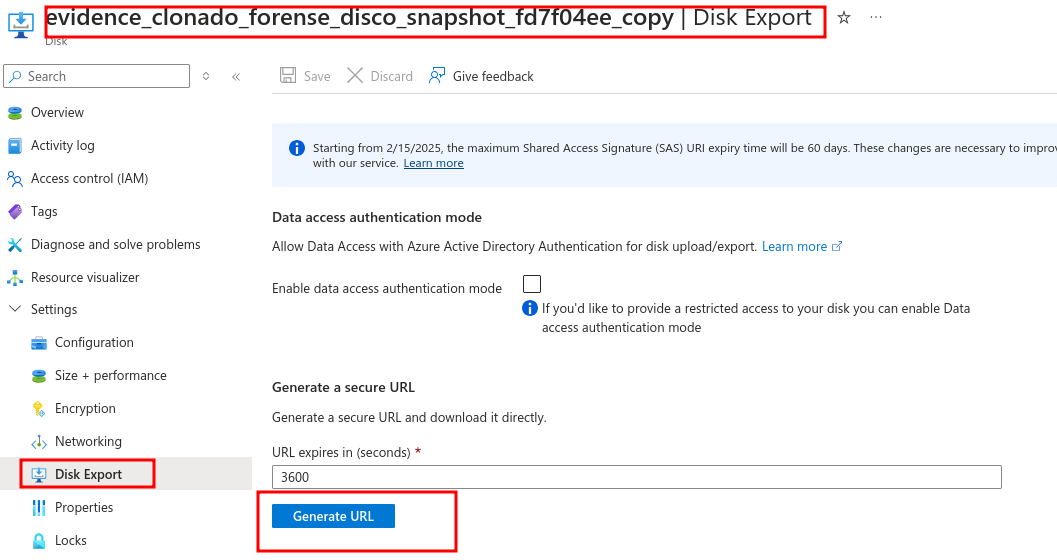Open the more options ellipsis in header
This screenshot has height=560, width=1057.
876,18
